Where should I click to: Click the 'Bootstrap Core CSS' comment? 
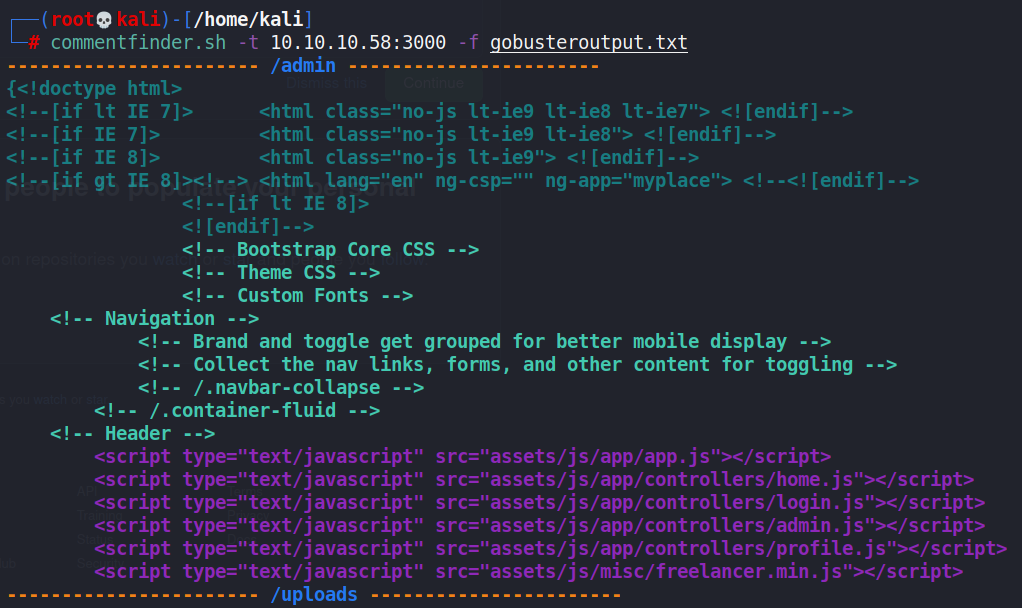(x=330, y=250)
